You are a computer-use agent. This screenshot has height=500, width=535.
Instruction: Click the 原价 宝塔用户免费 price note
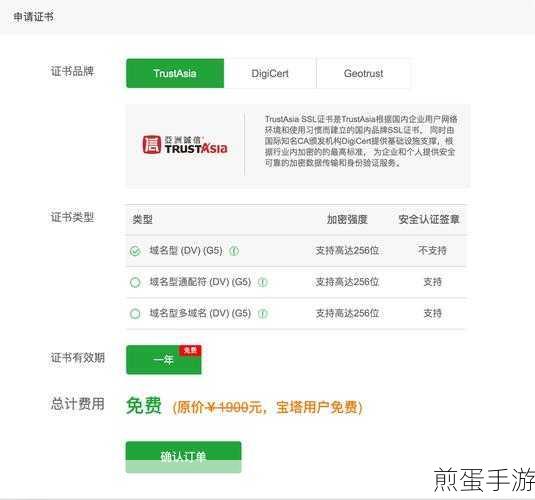(267, 407)
